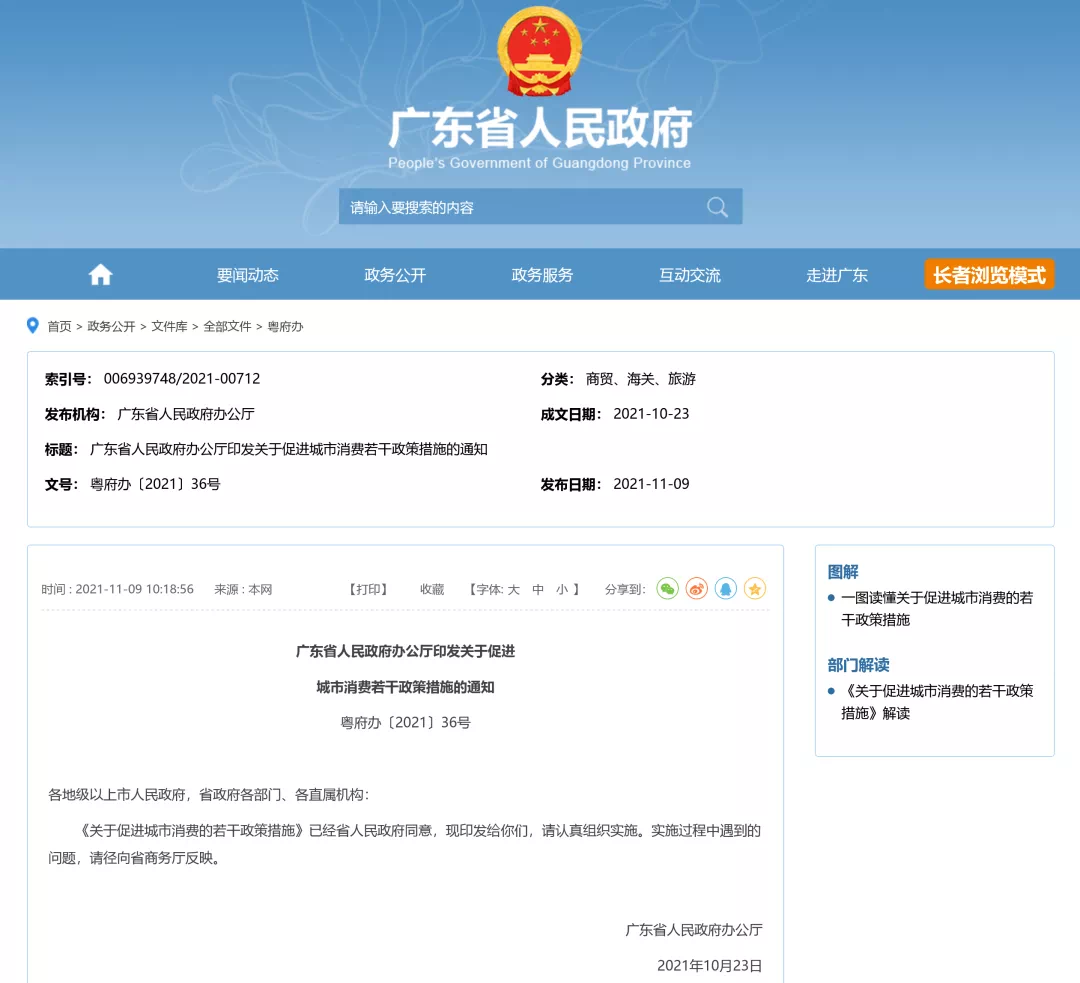1080x983 pixels.
Task: Click the 图解 sidebar heading
Action: pos(843,572)
